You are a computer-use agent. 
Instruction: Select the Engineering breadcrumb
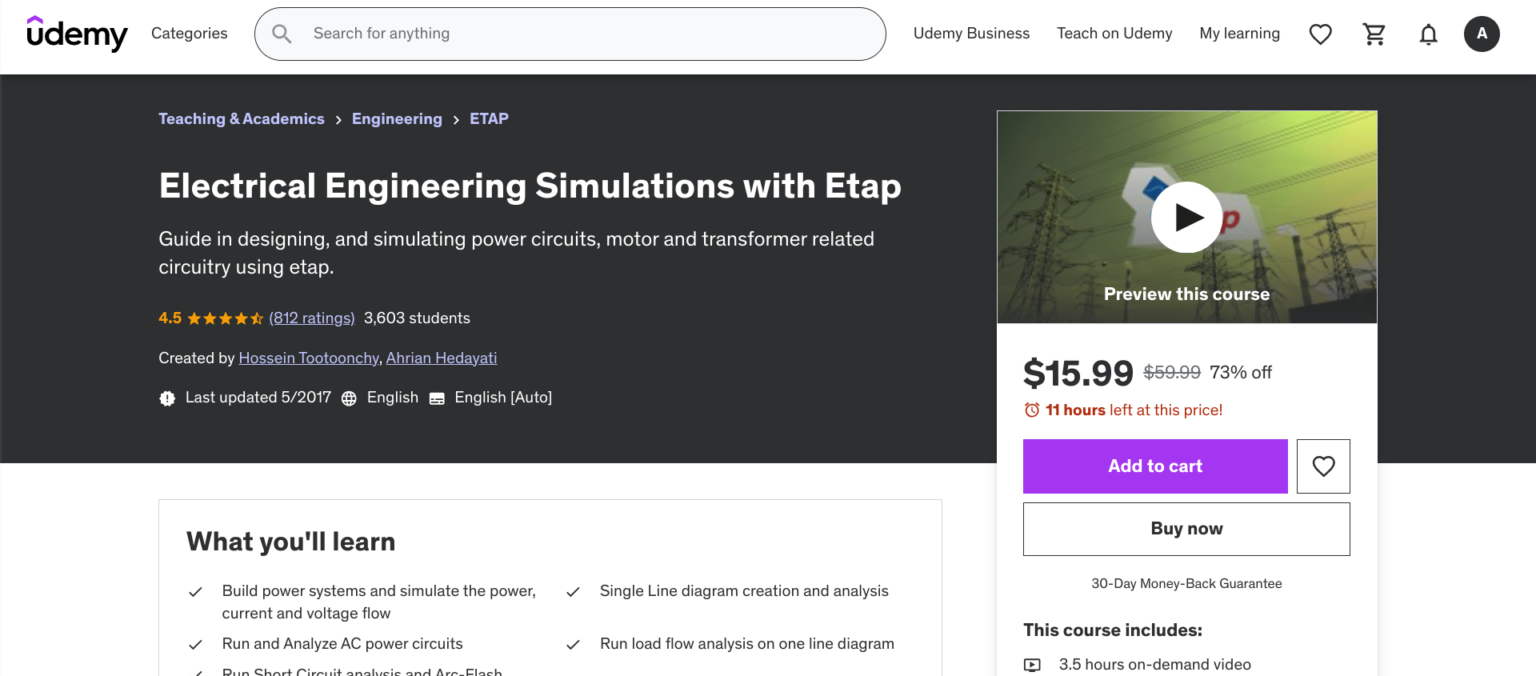pos(397,118)
